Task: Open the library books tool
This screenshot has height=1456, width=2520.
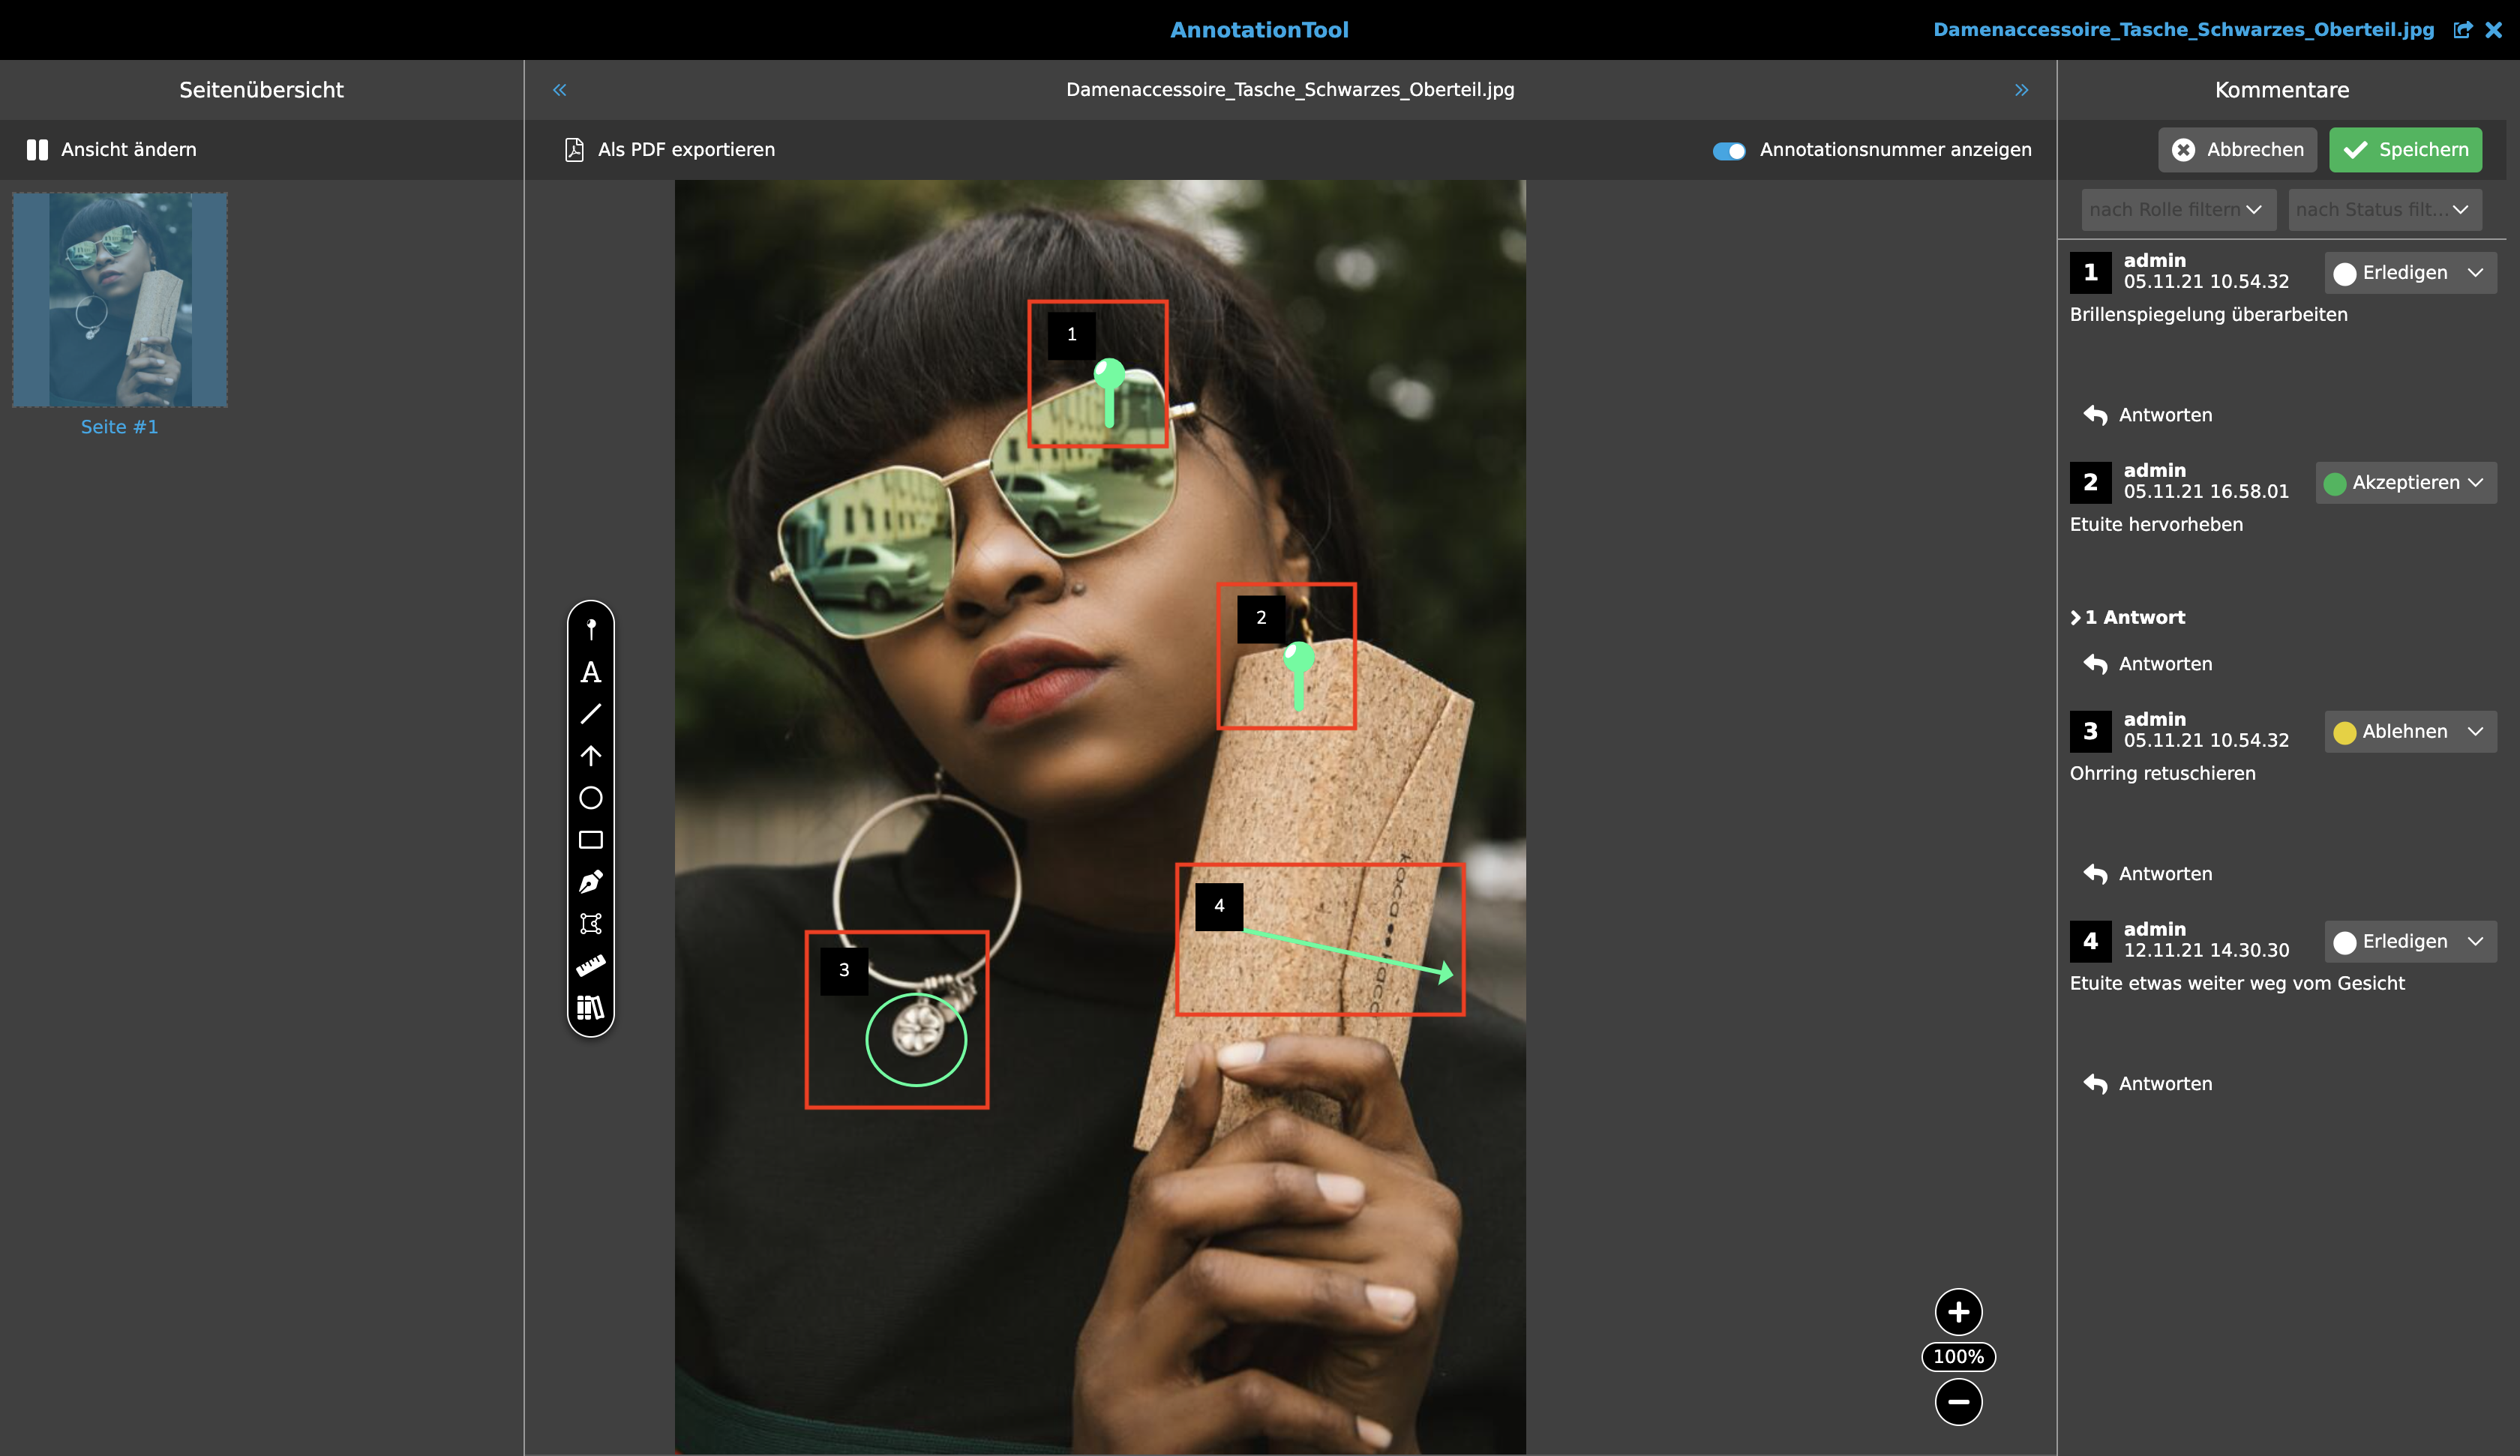Action: click(591, 1007)
